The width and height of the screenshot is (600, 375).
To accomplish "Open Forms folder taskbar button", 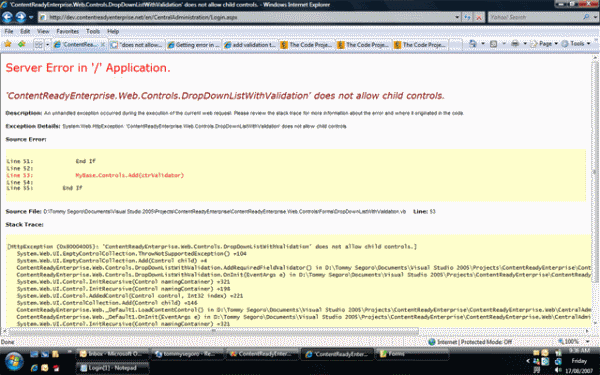I will (412, 354).
